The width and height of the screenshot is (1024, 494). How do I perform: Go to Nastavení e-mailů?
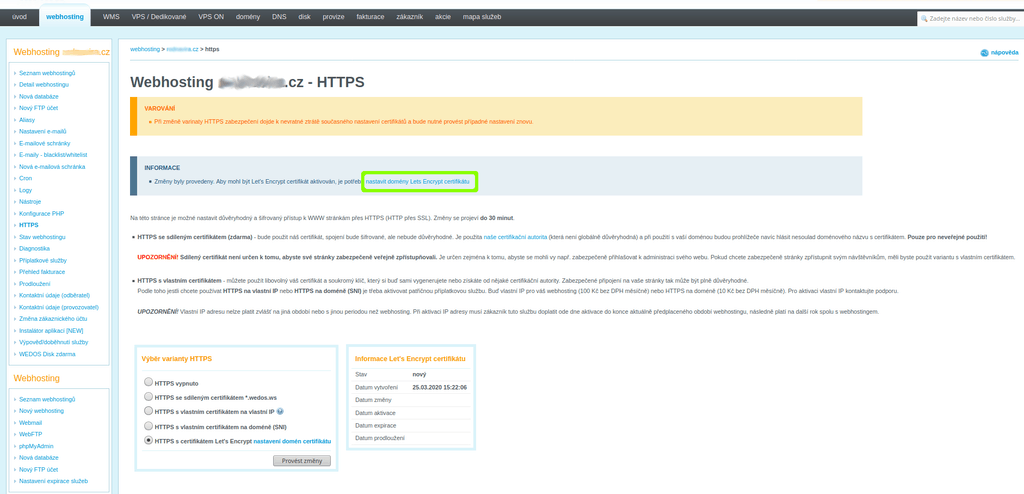tap(42, 131)
